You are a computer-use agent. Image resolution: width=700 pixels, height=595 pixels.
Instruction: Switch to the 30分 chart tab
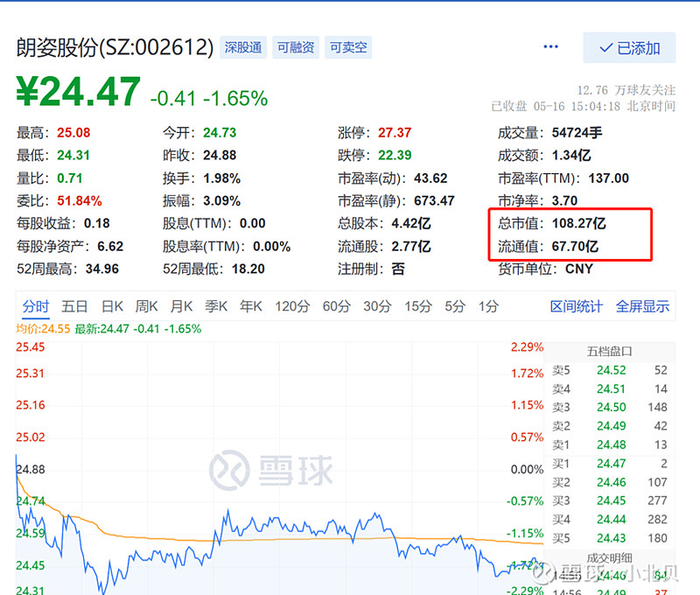click(x=377, y=307)
